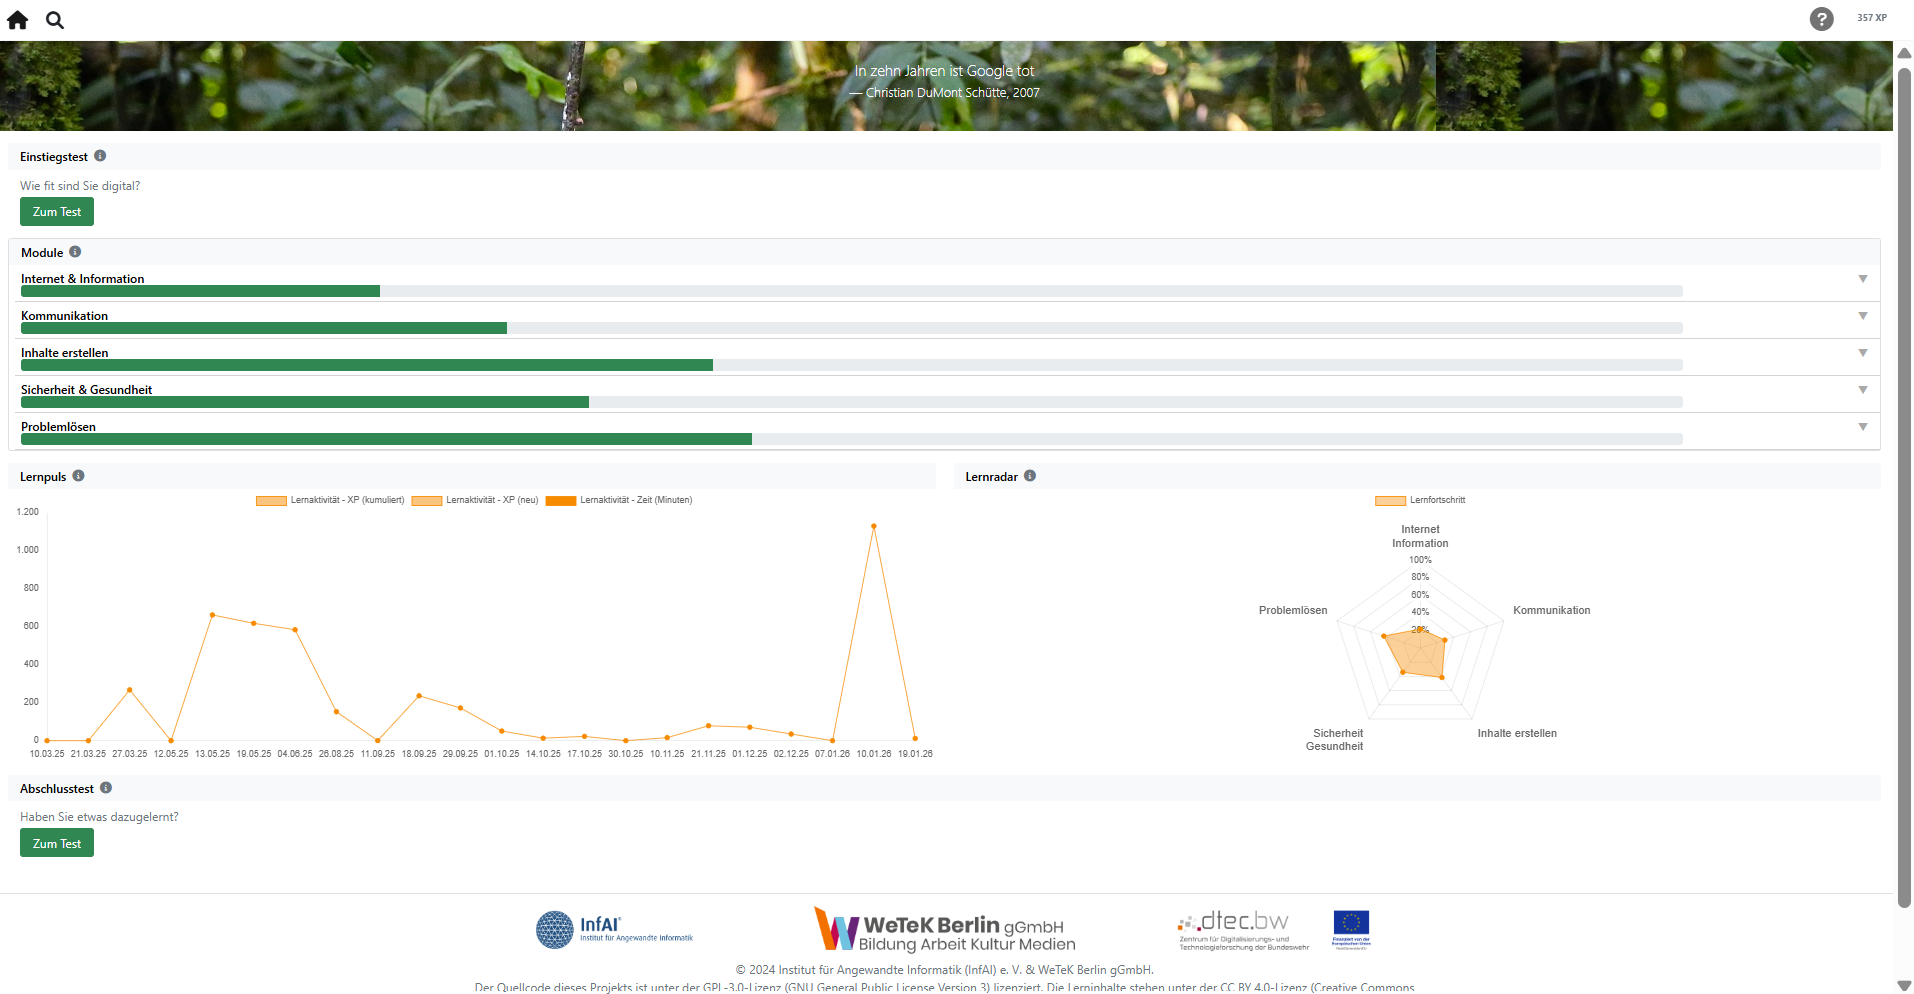
Task: Open help via the question mark icon
Action: pos(1821,19)
